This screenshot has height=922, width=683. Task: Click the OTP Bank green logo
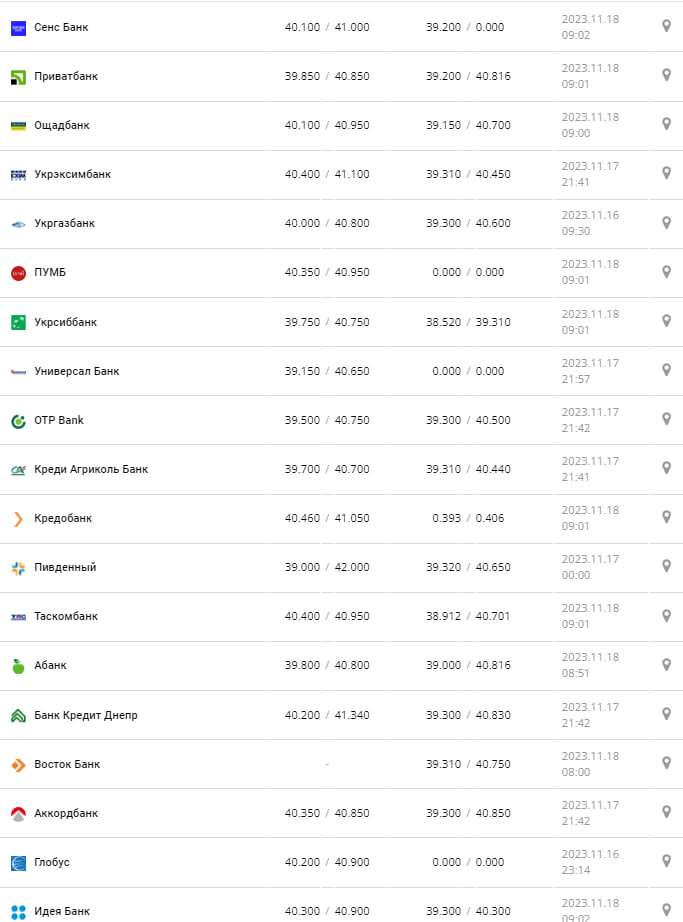coord(18,421)
